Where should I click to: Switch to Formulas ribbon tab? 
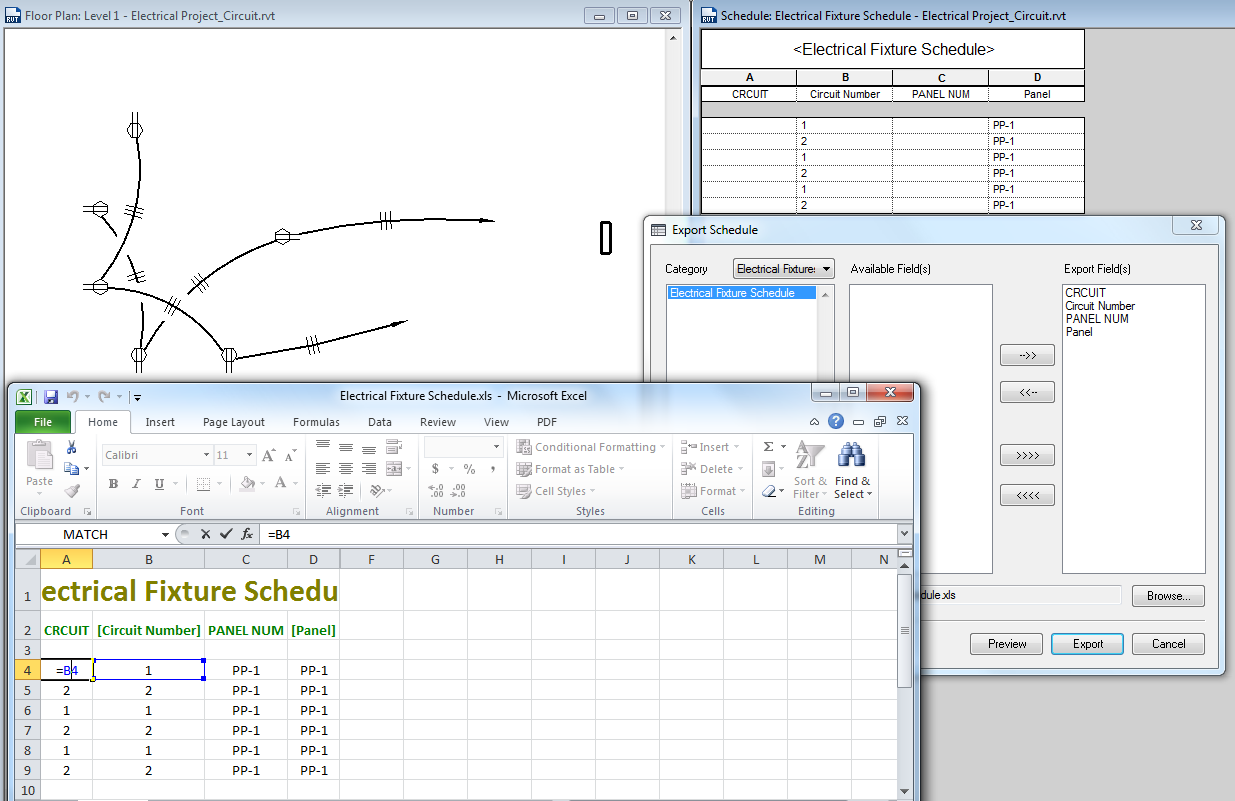point(316,422)
